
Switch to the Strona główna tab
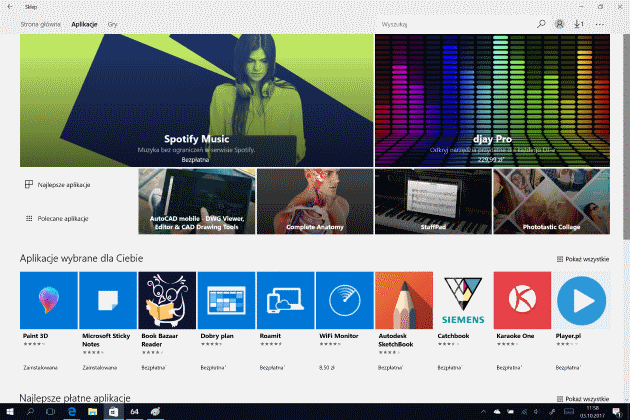(x=40, y=24)
